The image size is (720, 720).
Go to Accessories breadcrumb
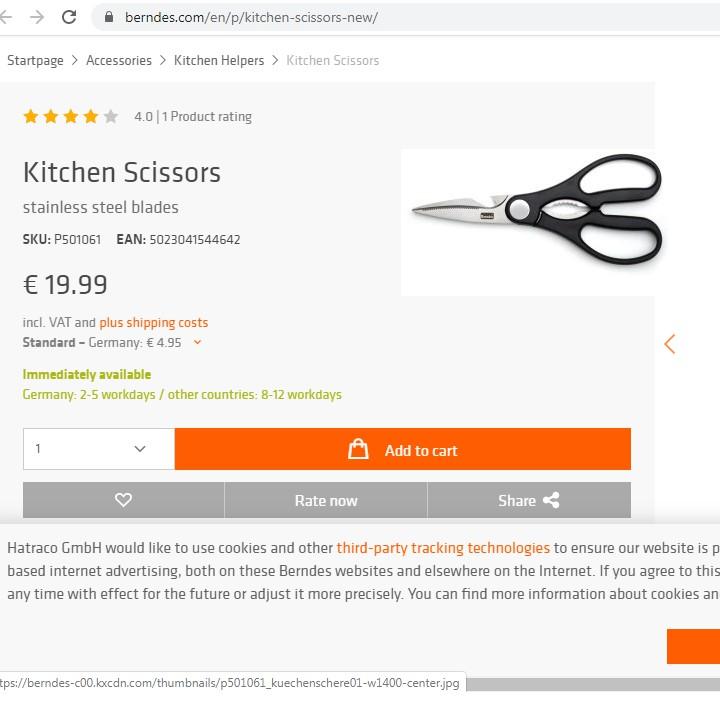[x=119, y=61]
